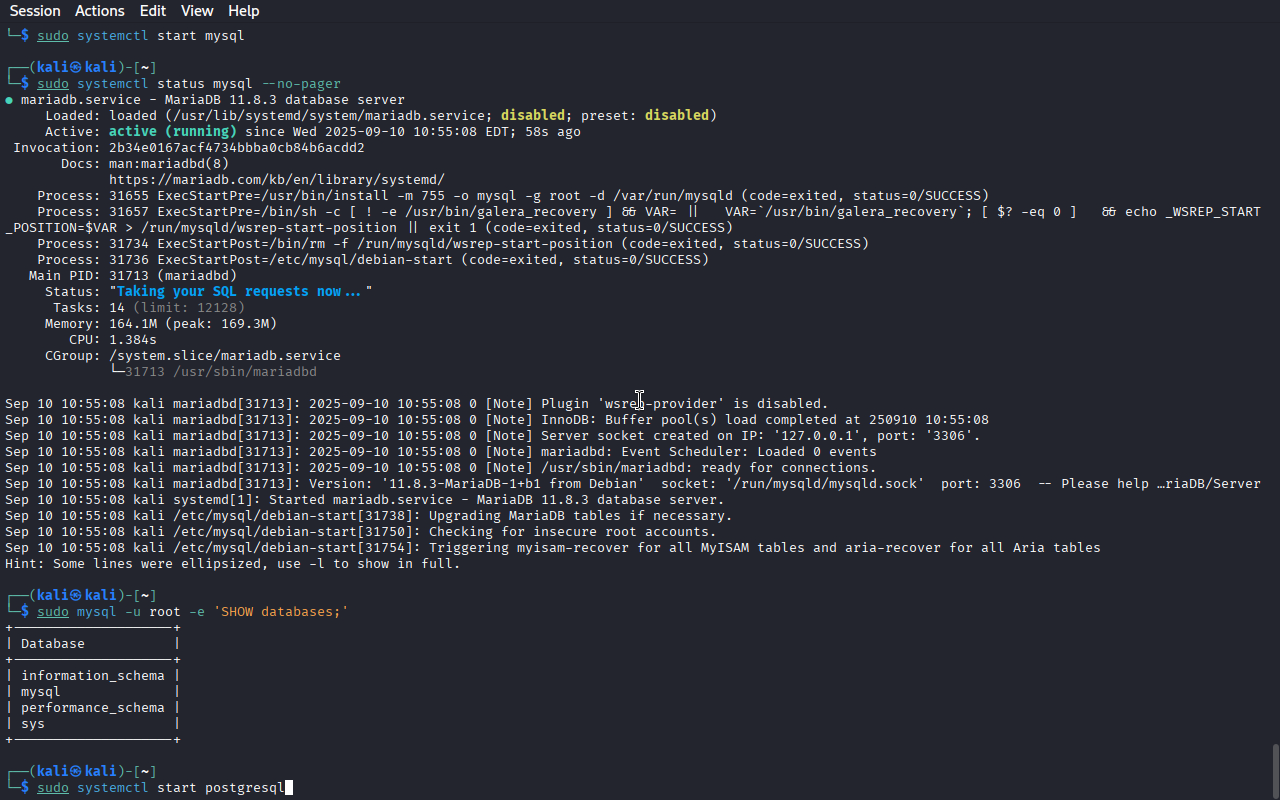This screenshot has width=1280, height=800.
Task: Open the Edit menu
Action: pyautogui.click(x=153, y=11)
